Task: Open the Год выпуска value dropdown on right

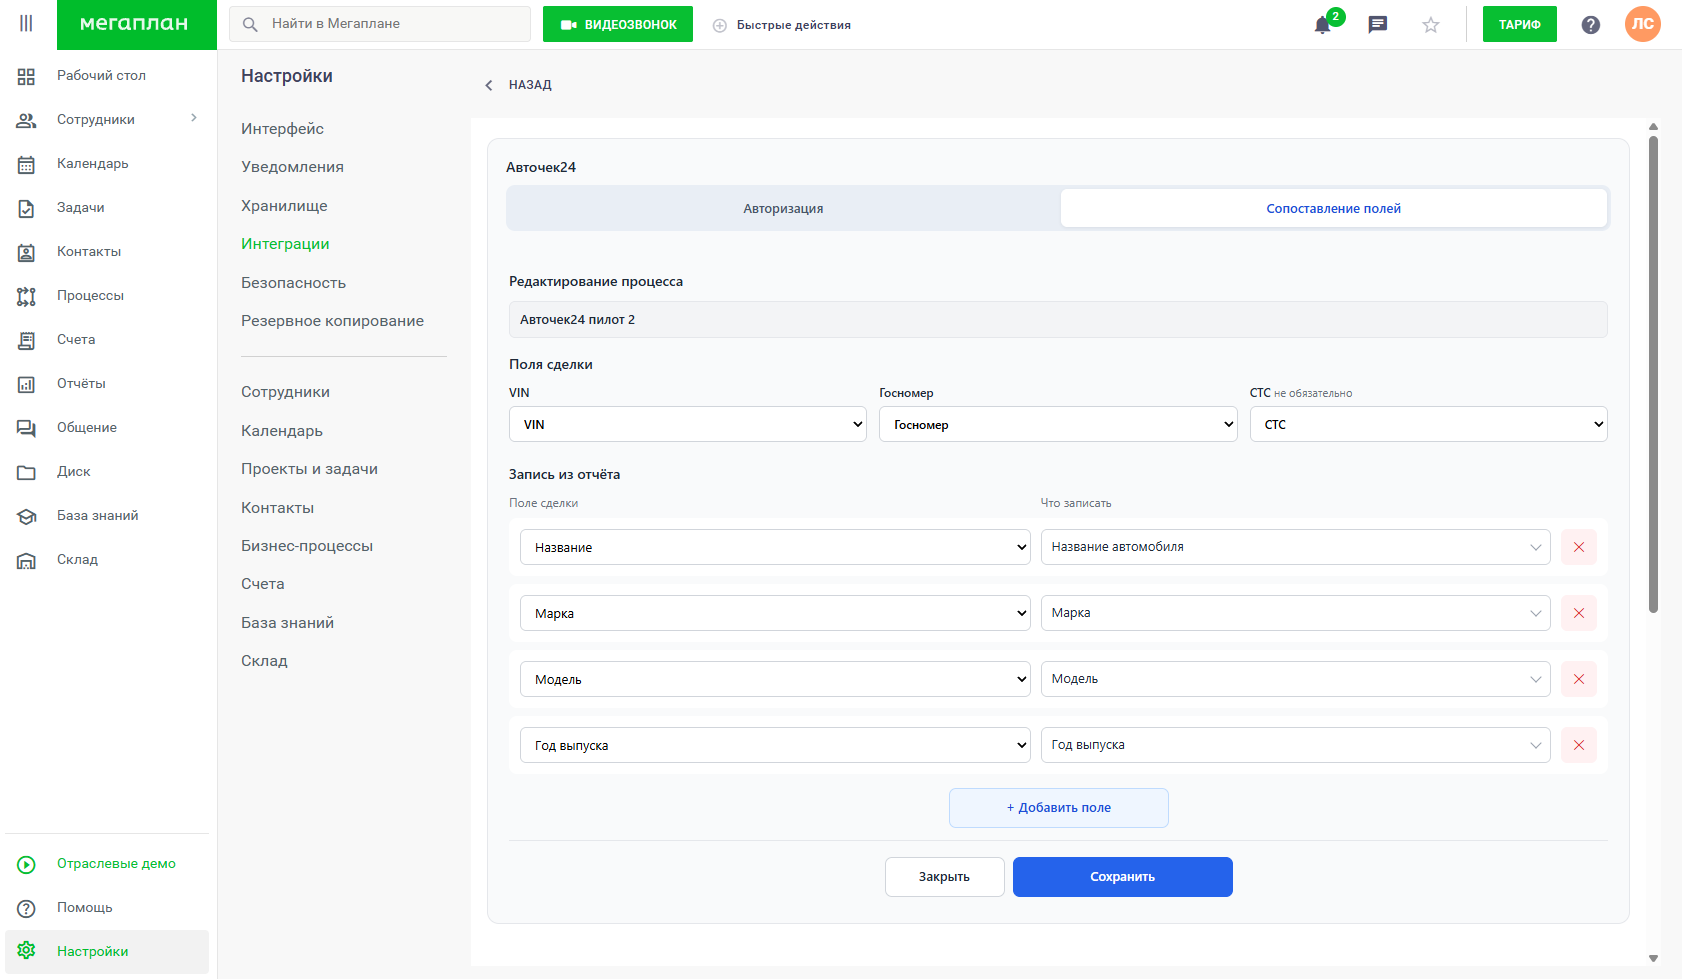Action: pyautogui.click(x=1295, y=745)
